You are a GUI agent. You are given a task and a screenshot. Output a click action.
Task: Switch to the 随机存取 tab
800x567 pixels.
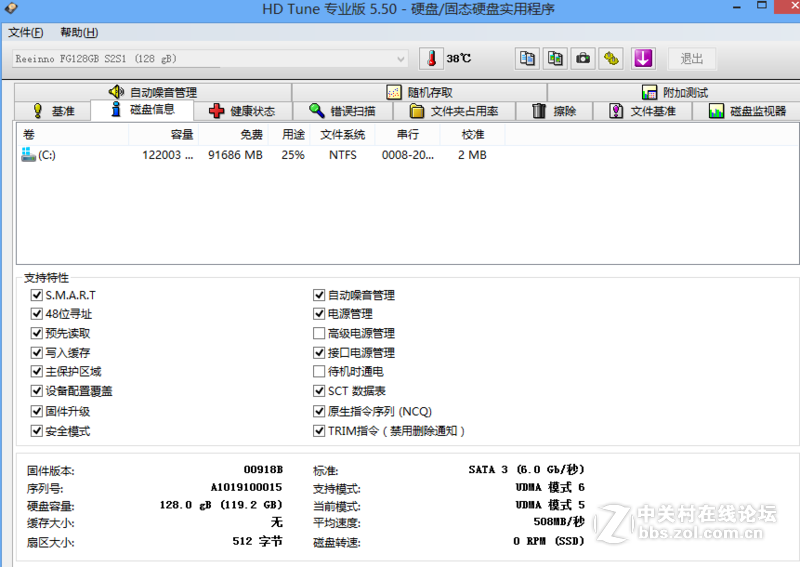419,92
